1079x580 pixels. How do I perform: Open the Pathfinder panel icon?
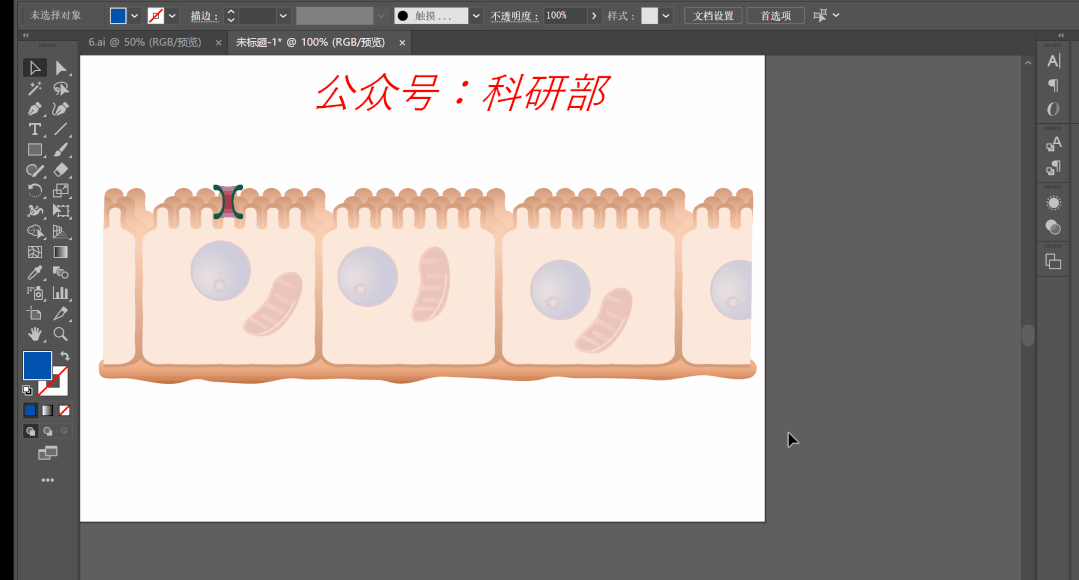(x=1053, y=261)
